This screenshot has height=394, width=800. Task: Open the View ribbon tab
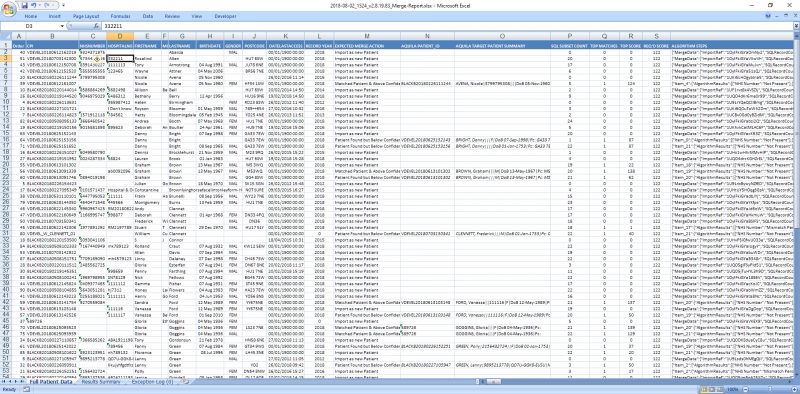click(196, 16)
